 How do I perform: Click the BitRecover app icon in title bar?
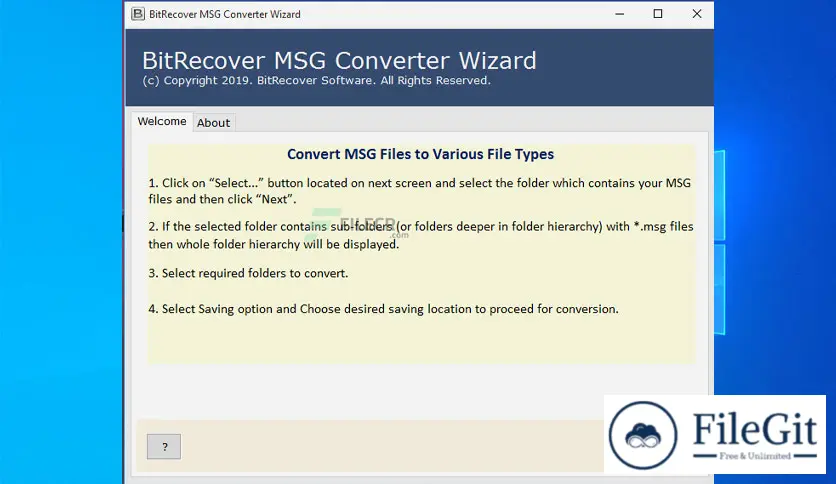[138, 14]
